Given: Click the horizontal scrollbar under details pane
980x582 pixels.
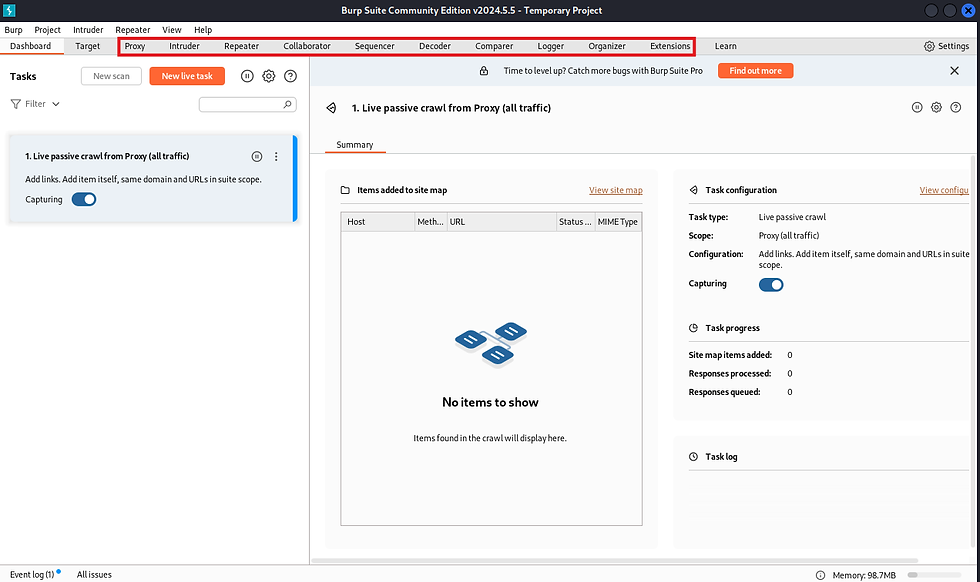Looking at the screenshot, I should 614,561.
